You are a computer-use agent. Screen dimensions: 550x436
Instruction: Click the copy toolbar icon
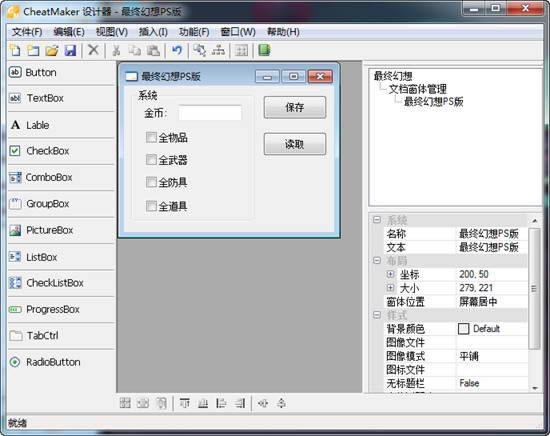135,51
